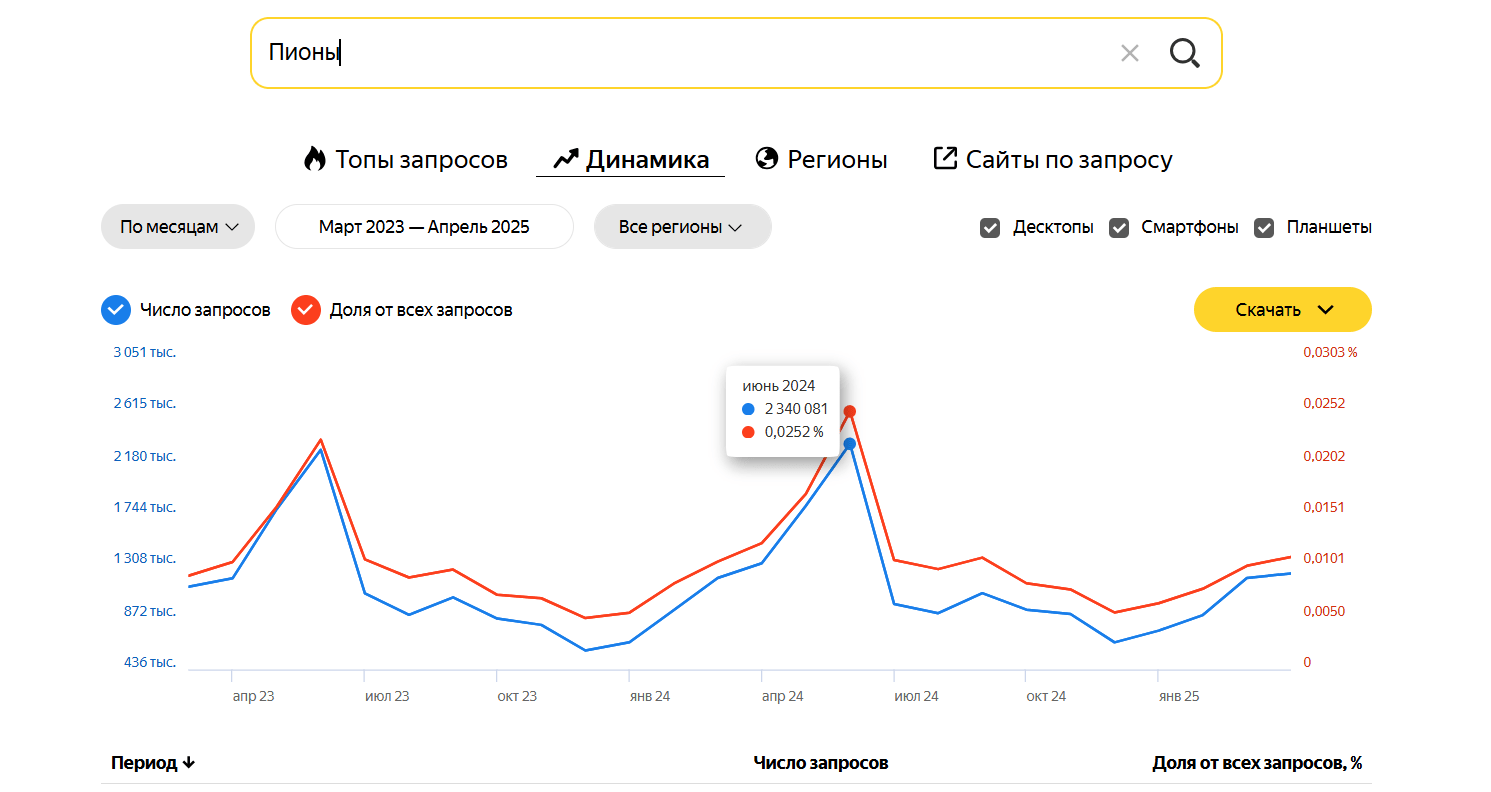
Task: Disable the Планшеты checkbox
Action: 1264,228
